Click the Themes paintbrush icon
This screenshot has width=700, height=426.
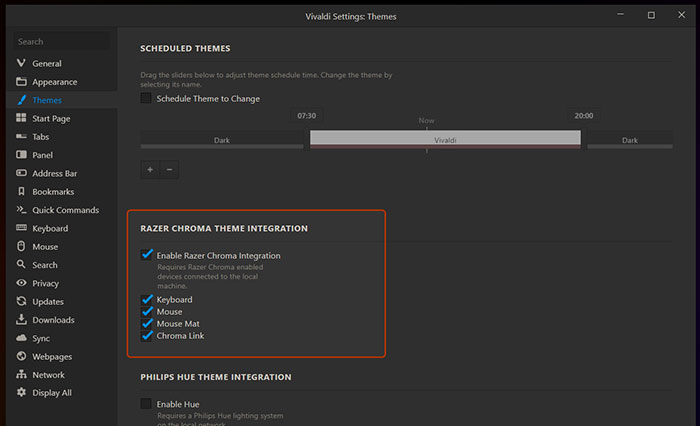click(21, 100)
